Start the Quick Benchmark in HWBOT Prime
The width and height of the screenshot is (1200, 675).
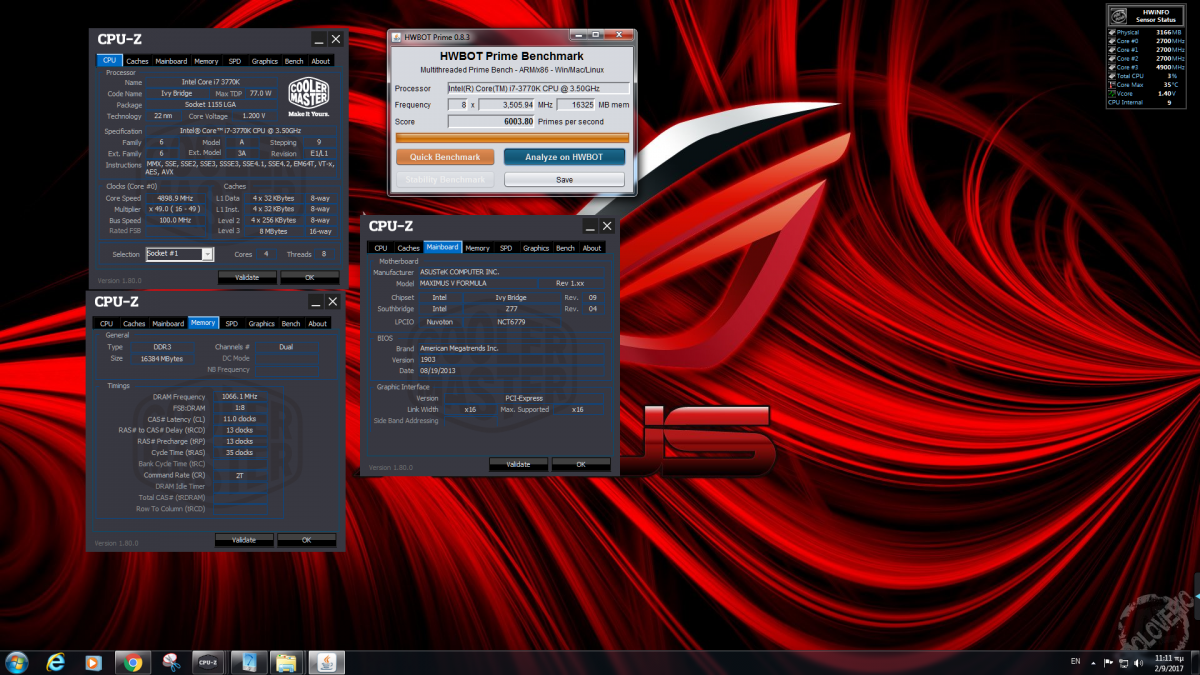(445, 157)
